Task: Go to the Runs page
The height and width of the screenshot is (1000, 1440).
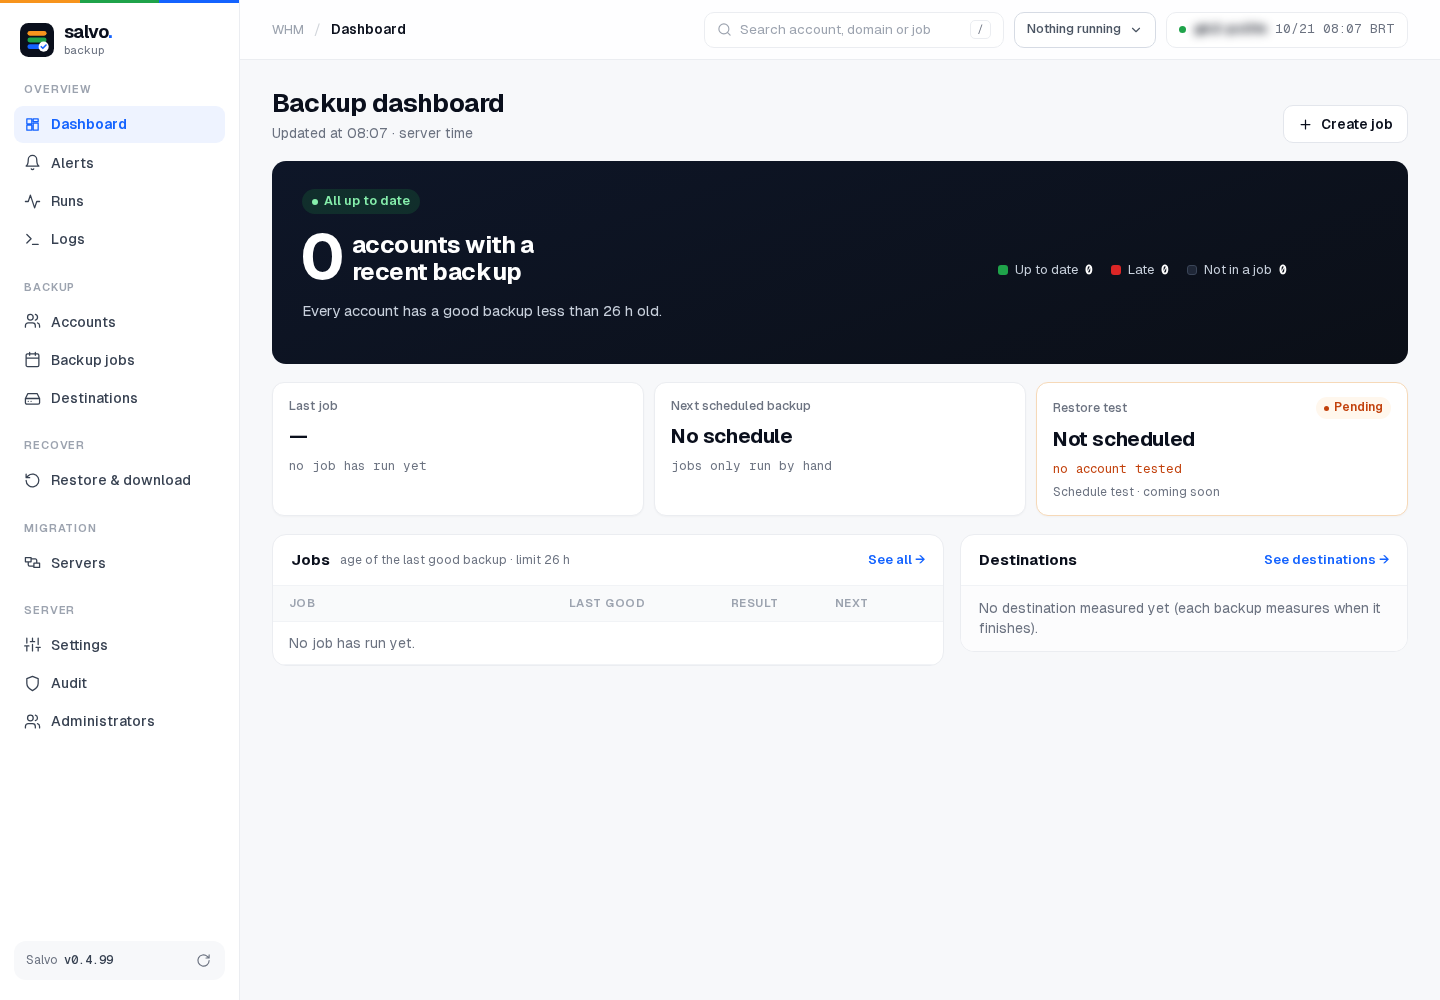Action: [x=119, y=201]
